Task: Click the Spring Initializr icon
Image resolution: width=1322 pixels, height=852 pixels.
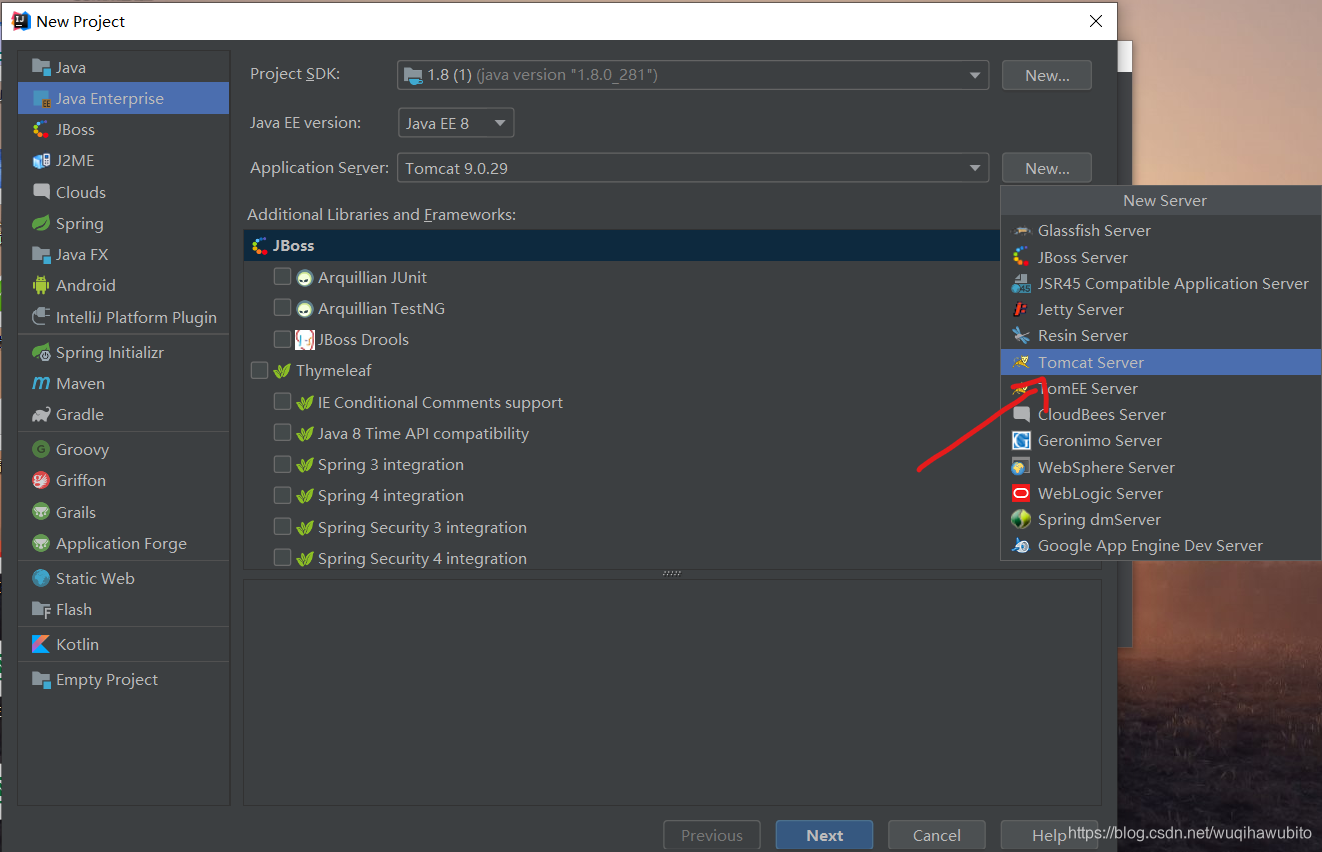Action: click(x=41, y=352)
